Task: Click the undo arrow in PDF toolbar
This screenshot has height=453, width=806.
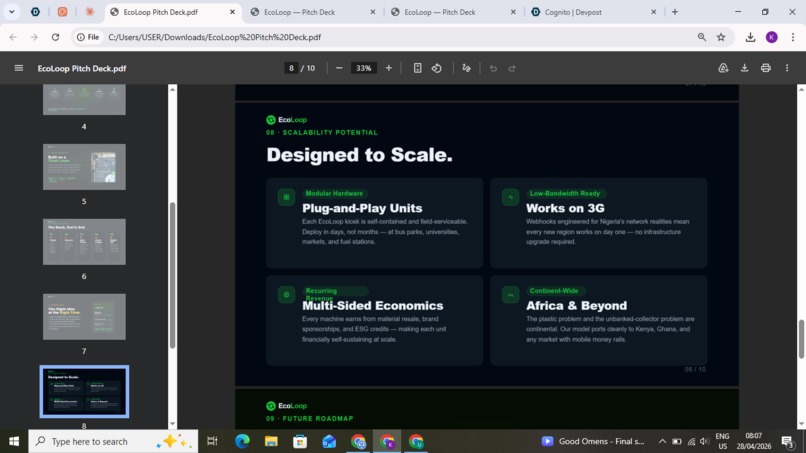Action: (493, 68)
